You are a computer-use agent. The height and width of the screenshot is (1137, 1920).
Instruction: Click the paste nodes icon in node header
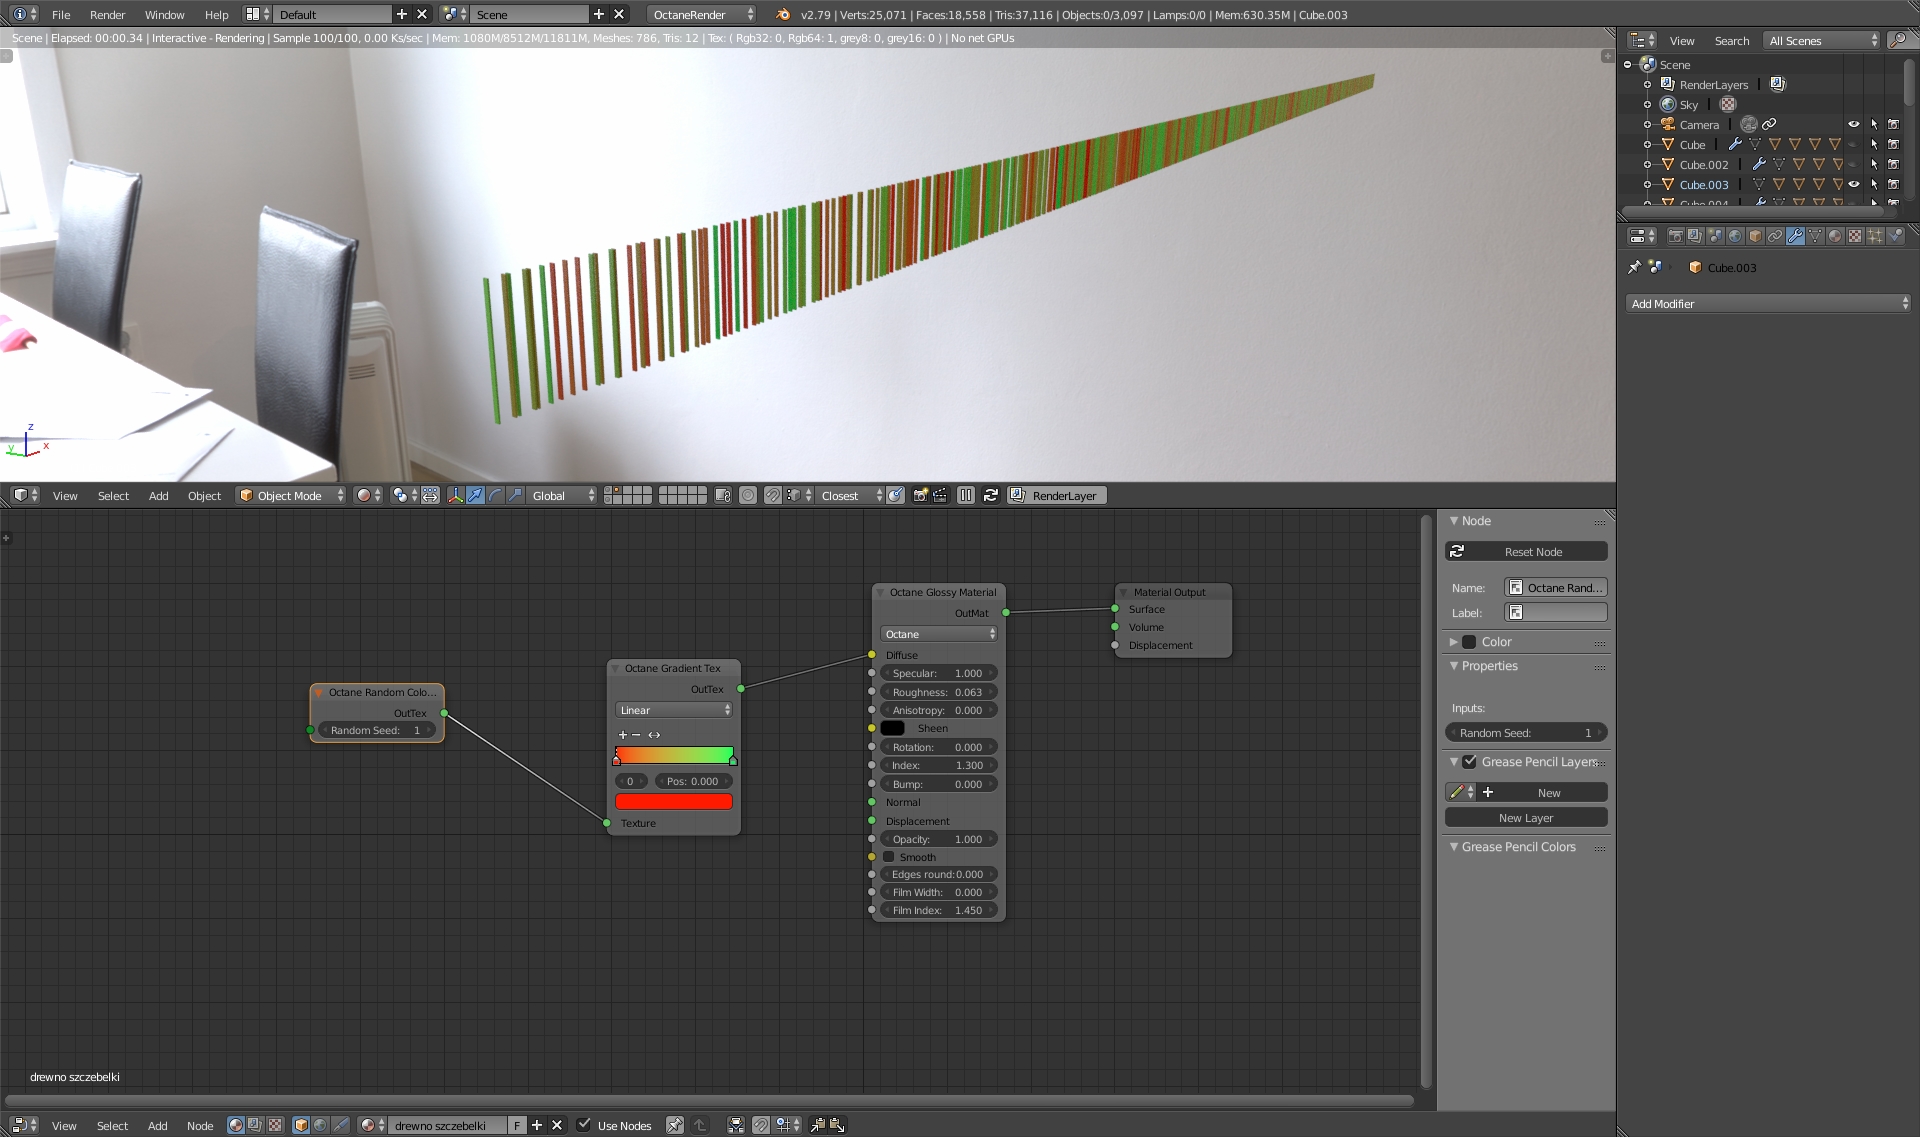(x=837, y=1125)
